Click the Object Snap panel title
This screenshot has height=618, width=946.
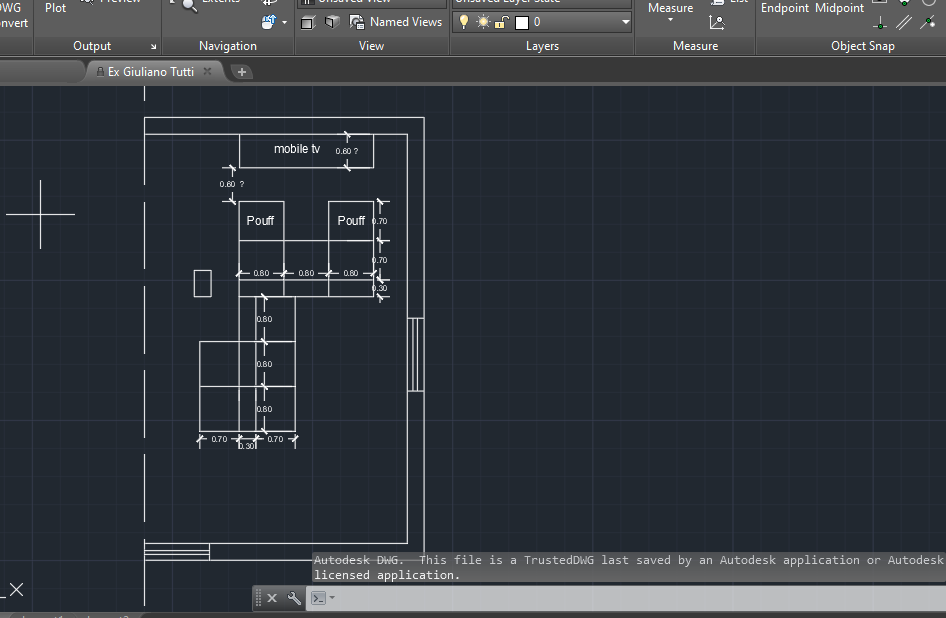click(862, 46)
